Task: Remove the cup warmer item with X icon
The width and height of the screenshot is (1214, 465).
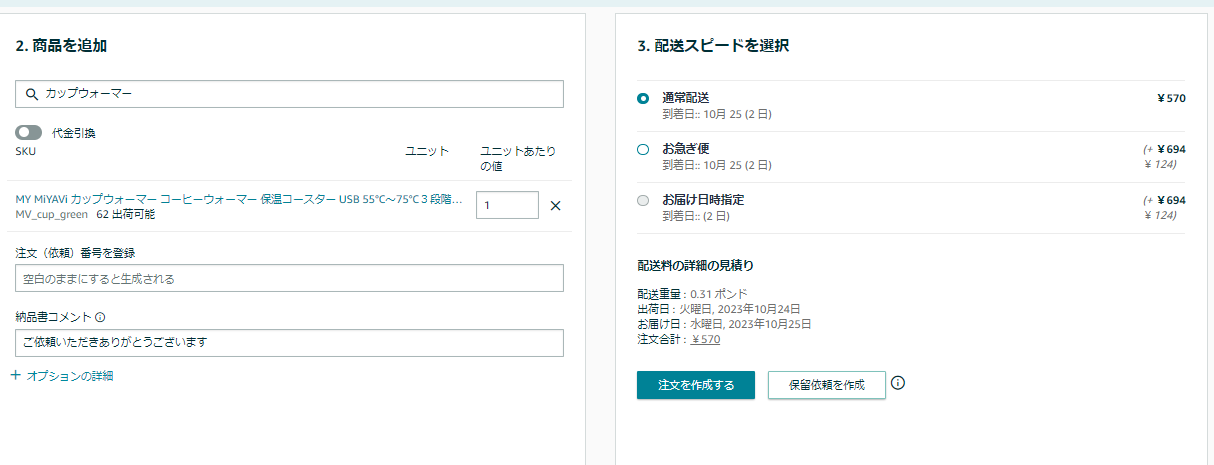Action: pos(556,206)
